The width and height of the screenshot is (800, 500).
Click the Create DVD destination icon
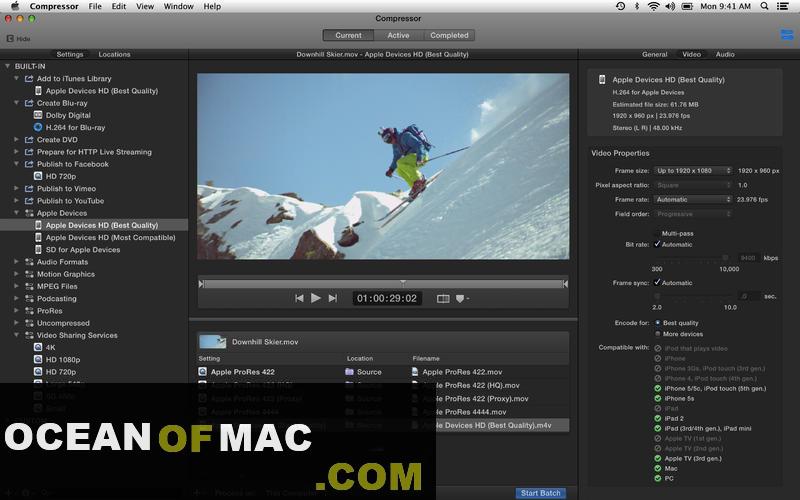coord(29,140)
